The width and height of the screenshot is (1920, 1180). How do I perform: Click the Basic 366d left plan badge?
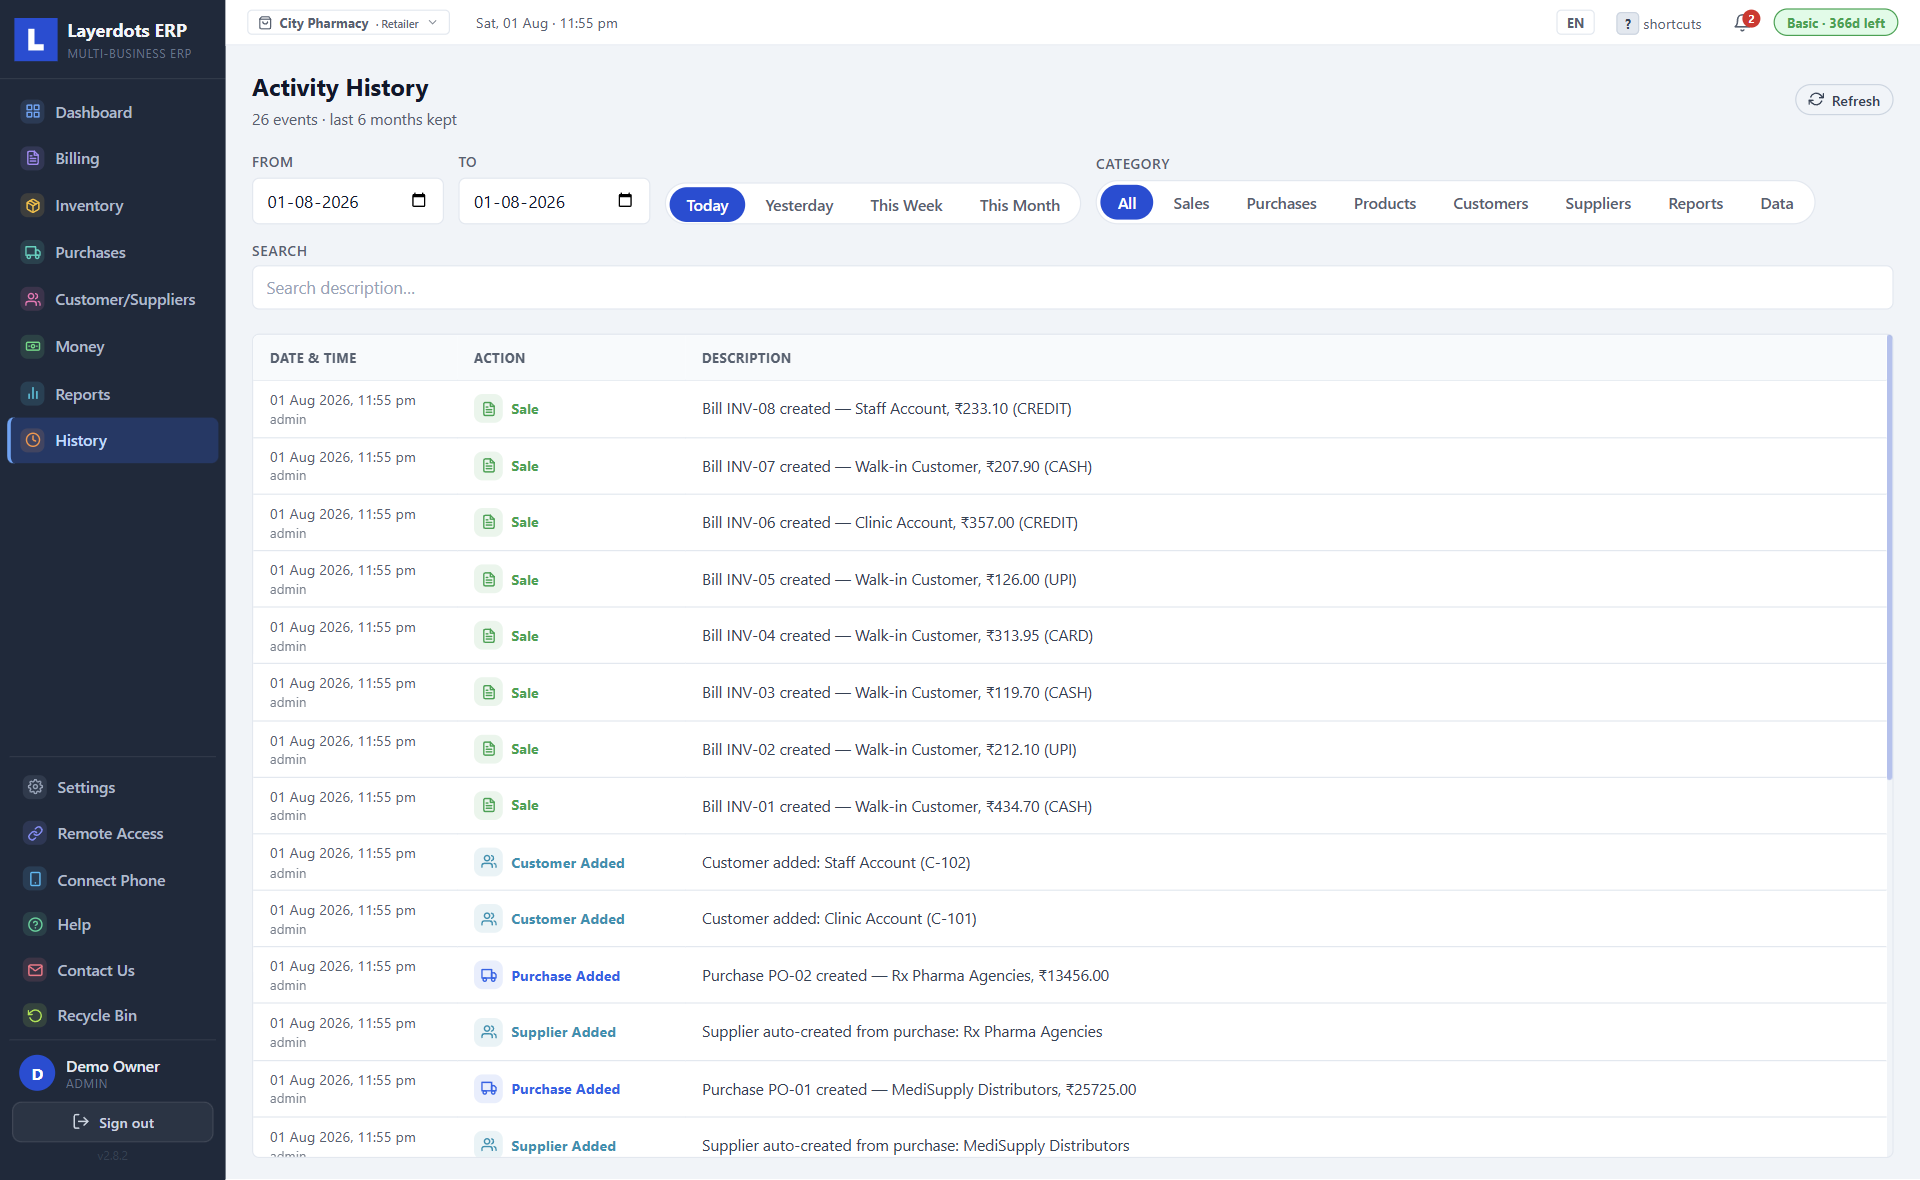pos(1835,23)
